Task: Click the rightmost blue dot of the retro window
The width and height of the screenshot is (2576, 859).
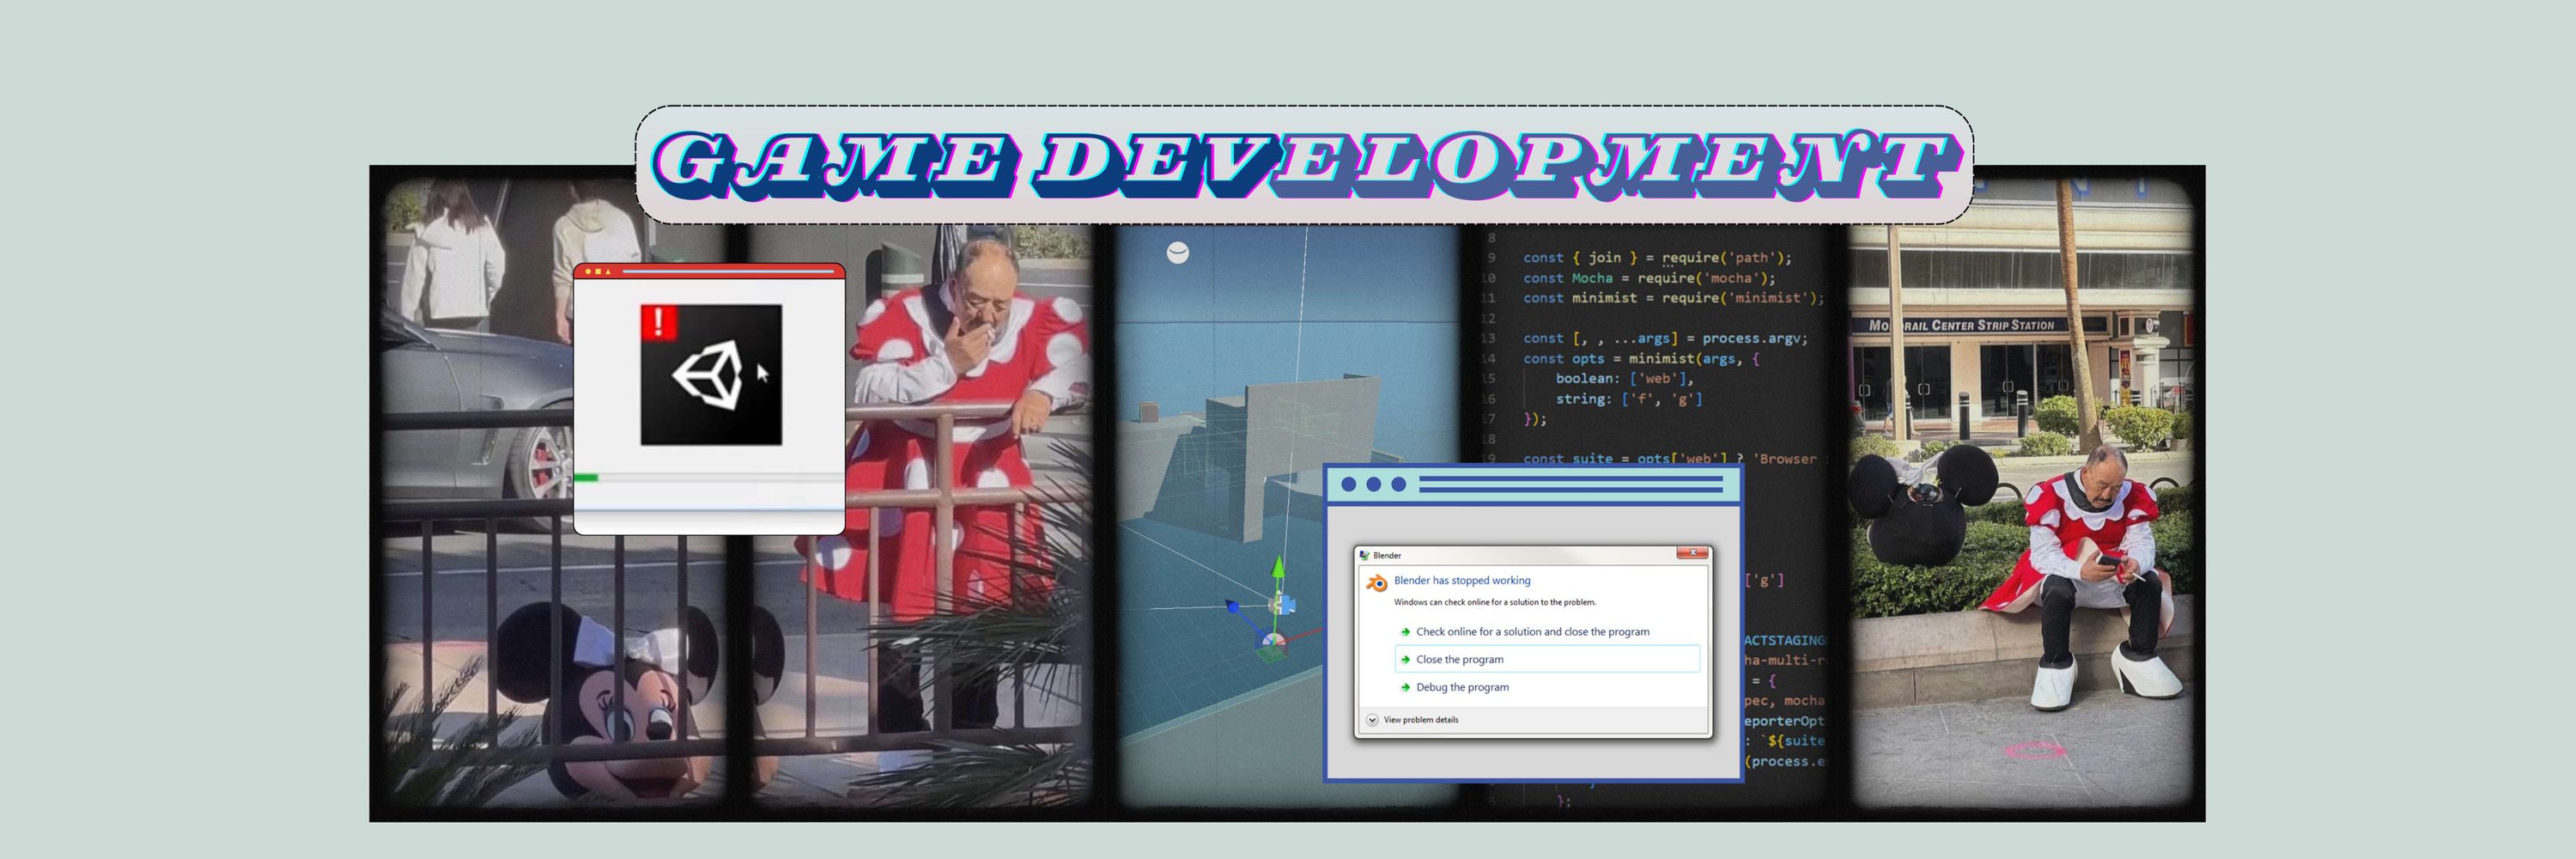Action: point(1399,485)
